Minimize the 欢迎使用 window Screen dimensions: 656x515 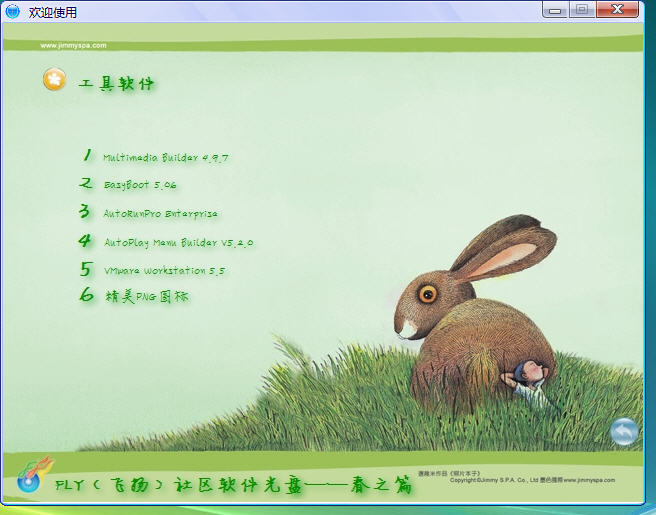click(555, 10)
